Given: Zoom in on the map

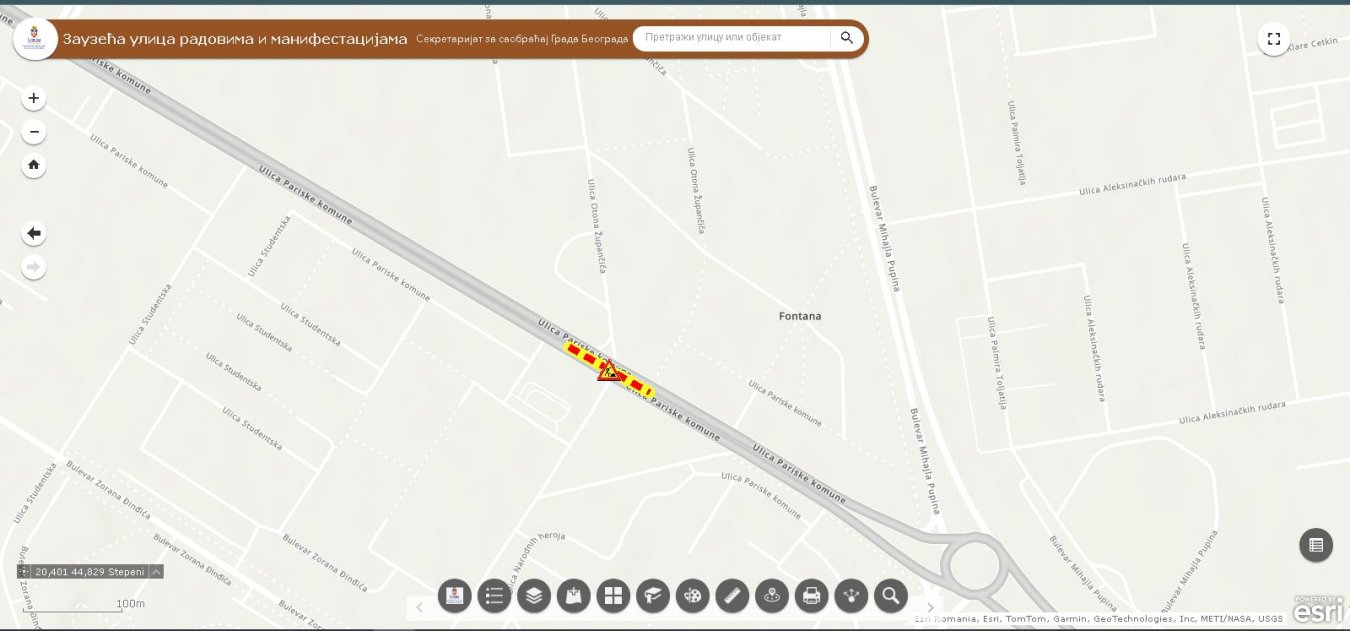Looking at the screenshot, I should click(x=34, y=98).
